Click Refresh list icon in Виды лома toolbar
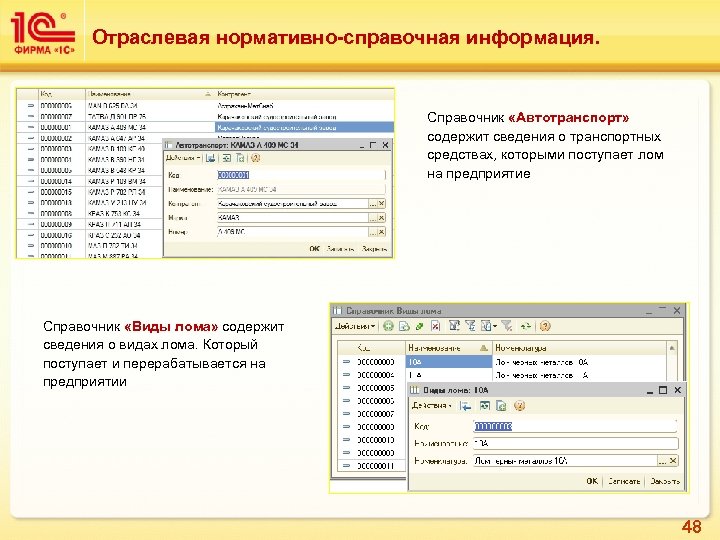Screen dimensions: 720x540 tap(526, 326)
